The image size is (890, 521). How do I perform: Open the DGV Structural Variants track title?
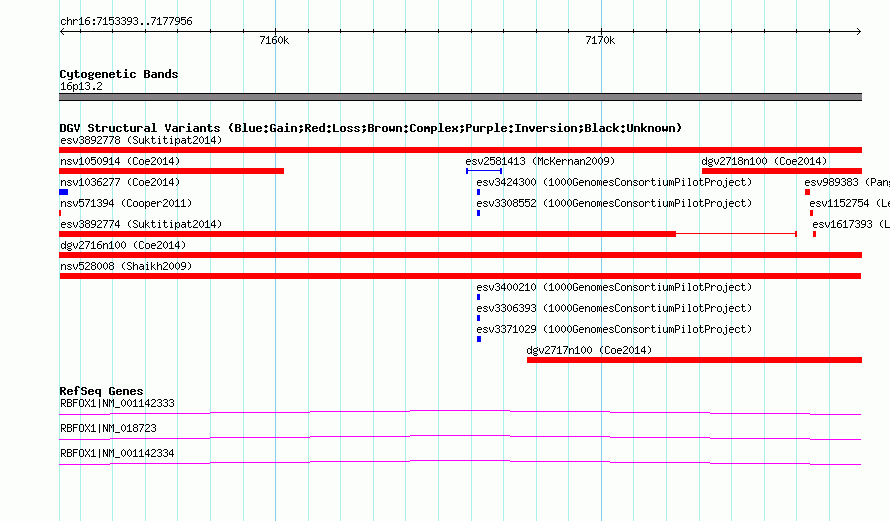370,128
